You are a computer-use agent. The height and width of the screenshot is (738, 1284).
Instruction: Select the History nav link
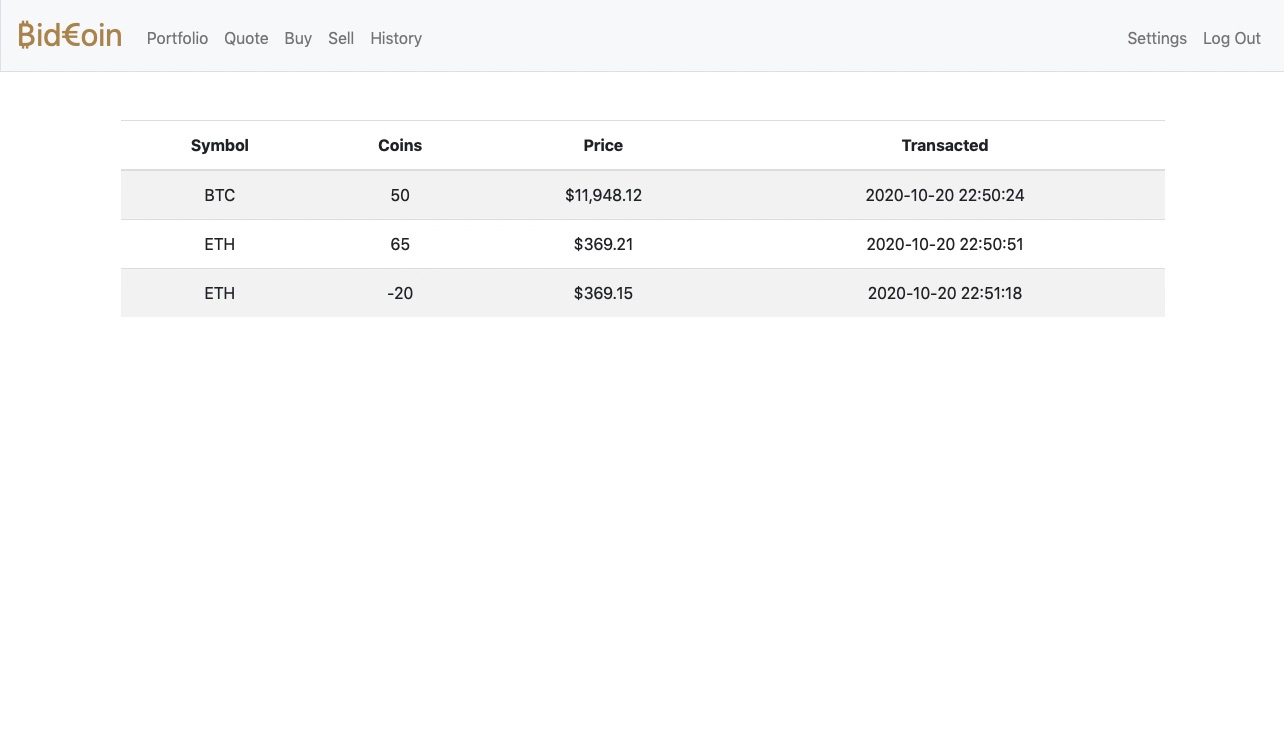click(x=396, y=38)
